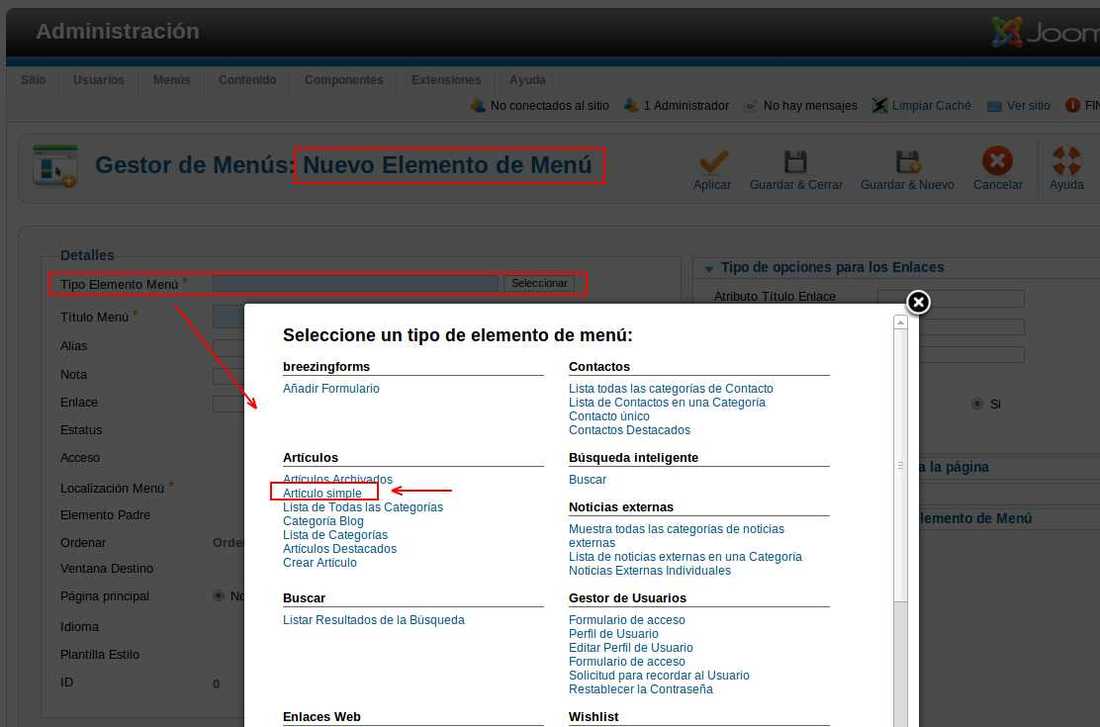Image resolution: width=1100 pixels, height=727 pixels.
Task: Click the Ver sitio monitor icon
Action: coord(993,106)
